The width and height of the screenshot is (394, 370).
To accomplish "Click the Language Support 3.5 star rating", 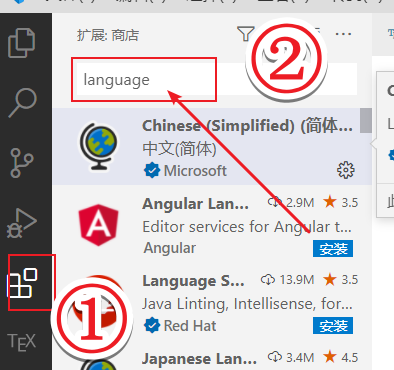I will [x=341, y=280].
